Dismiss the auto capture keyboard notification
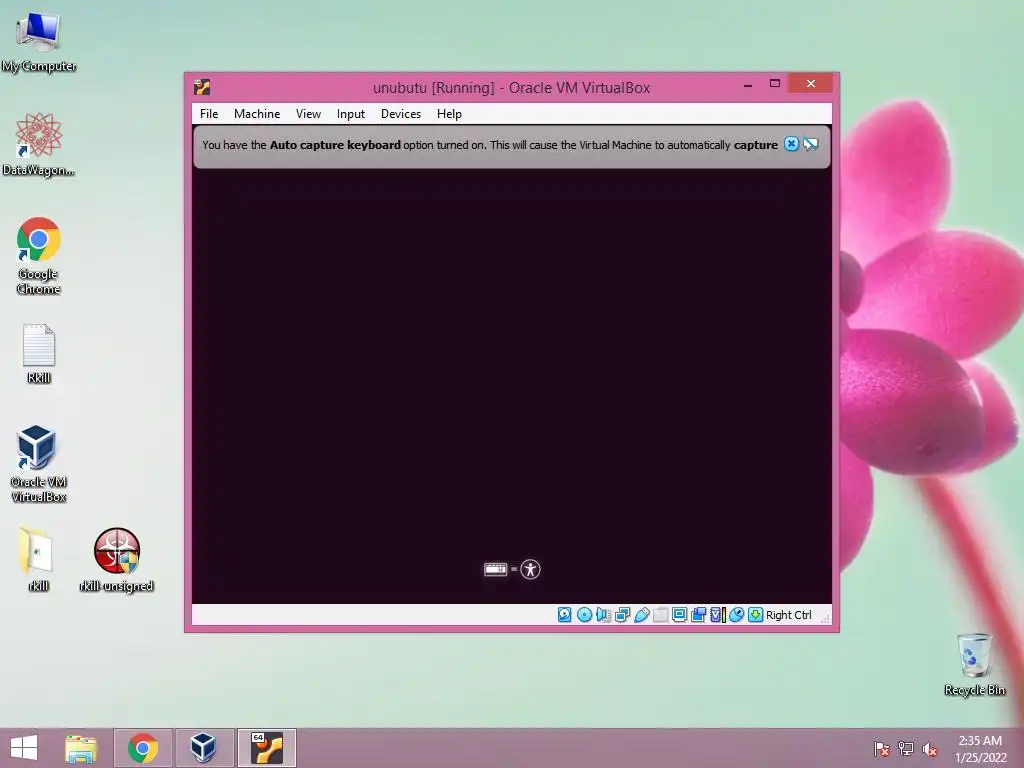 click(791, 144)
